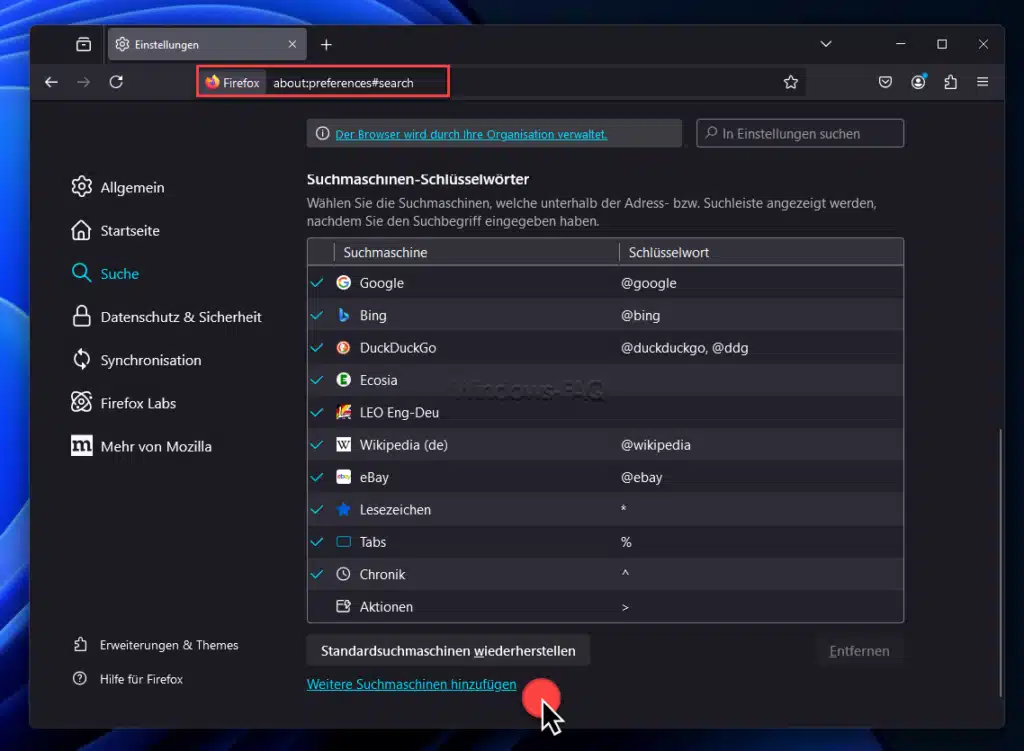Sort by the Suchmaschine column header
1024x751 pixels.
[476, 252]
